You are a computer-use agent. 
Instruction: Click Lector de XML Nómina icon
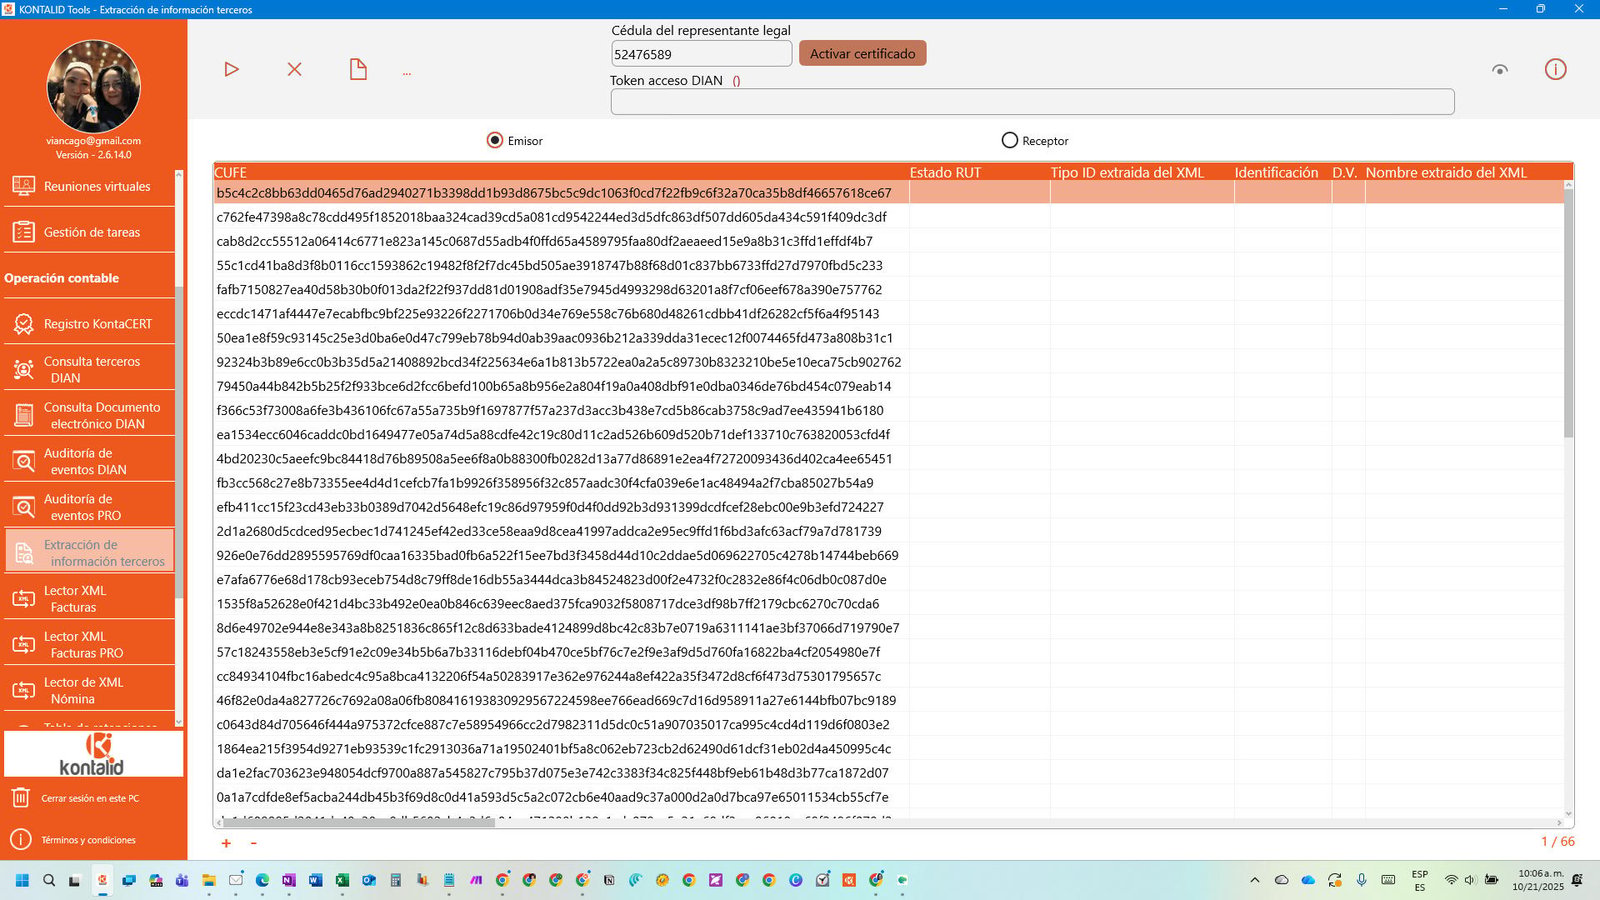point(23,691)
